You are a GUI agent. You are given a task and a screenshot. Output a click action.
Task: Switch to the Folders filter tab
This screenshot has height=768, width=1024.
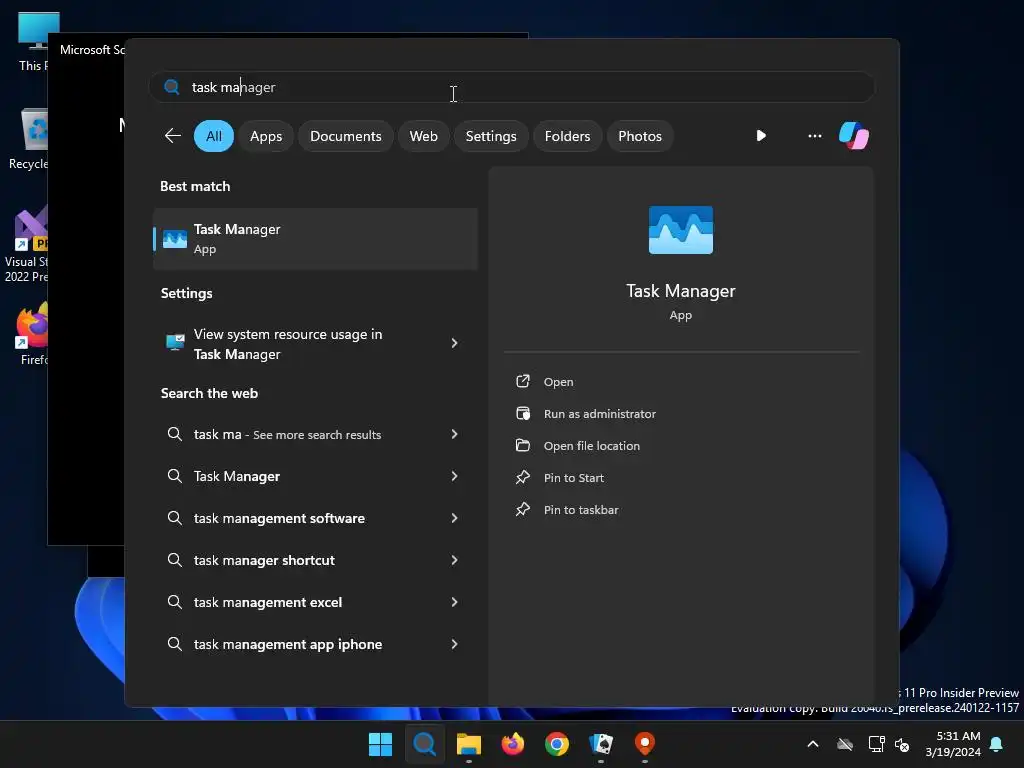[567, 136]
